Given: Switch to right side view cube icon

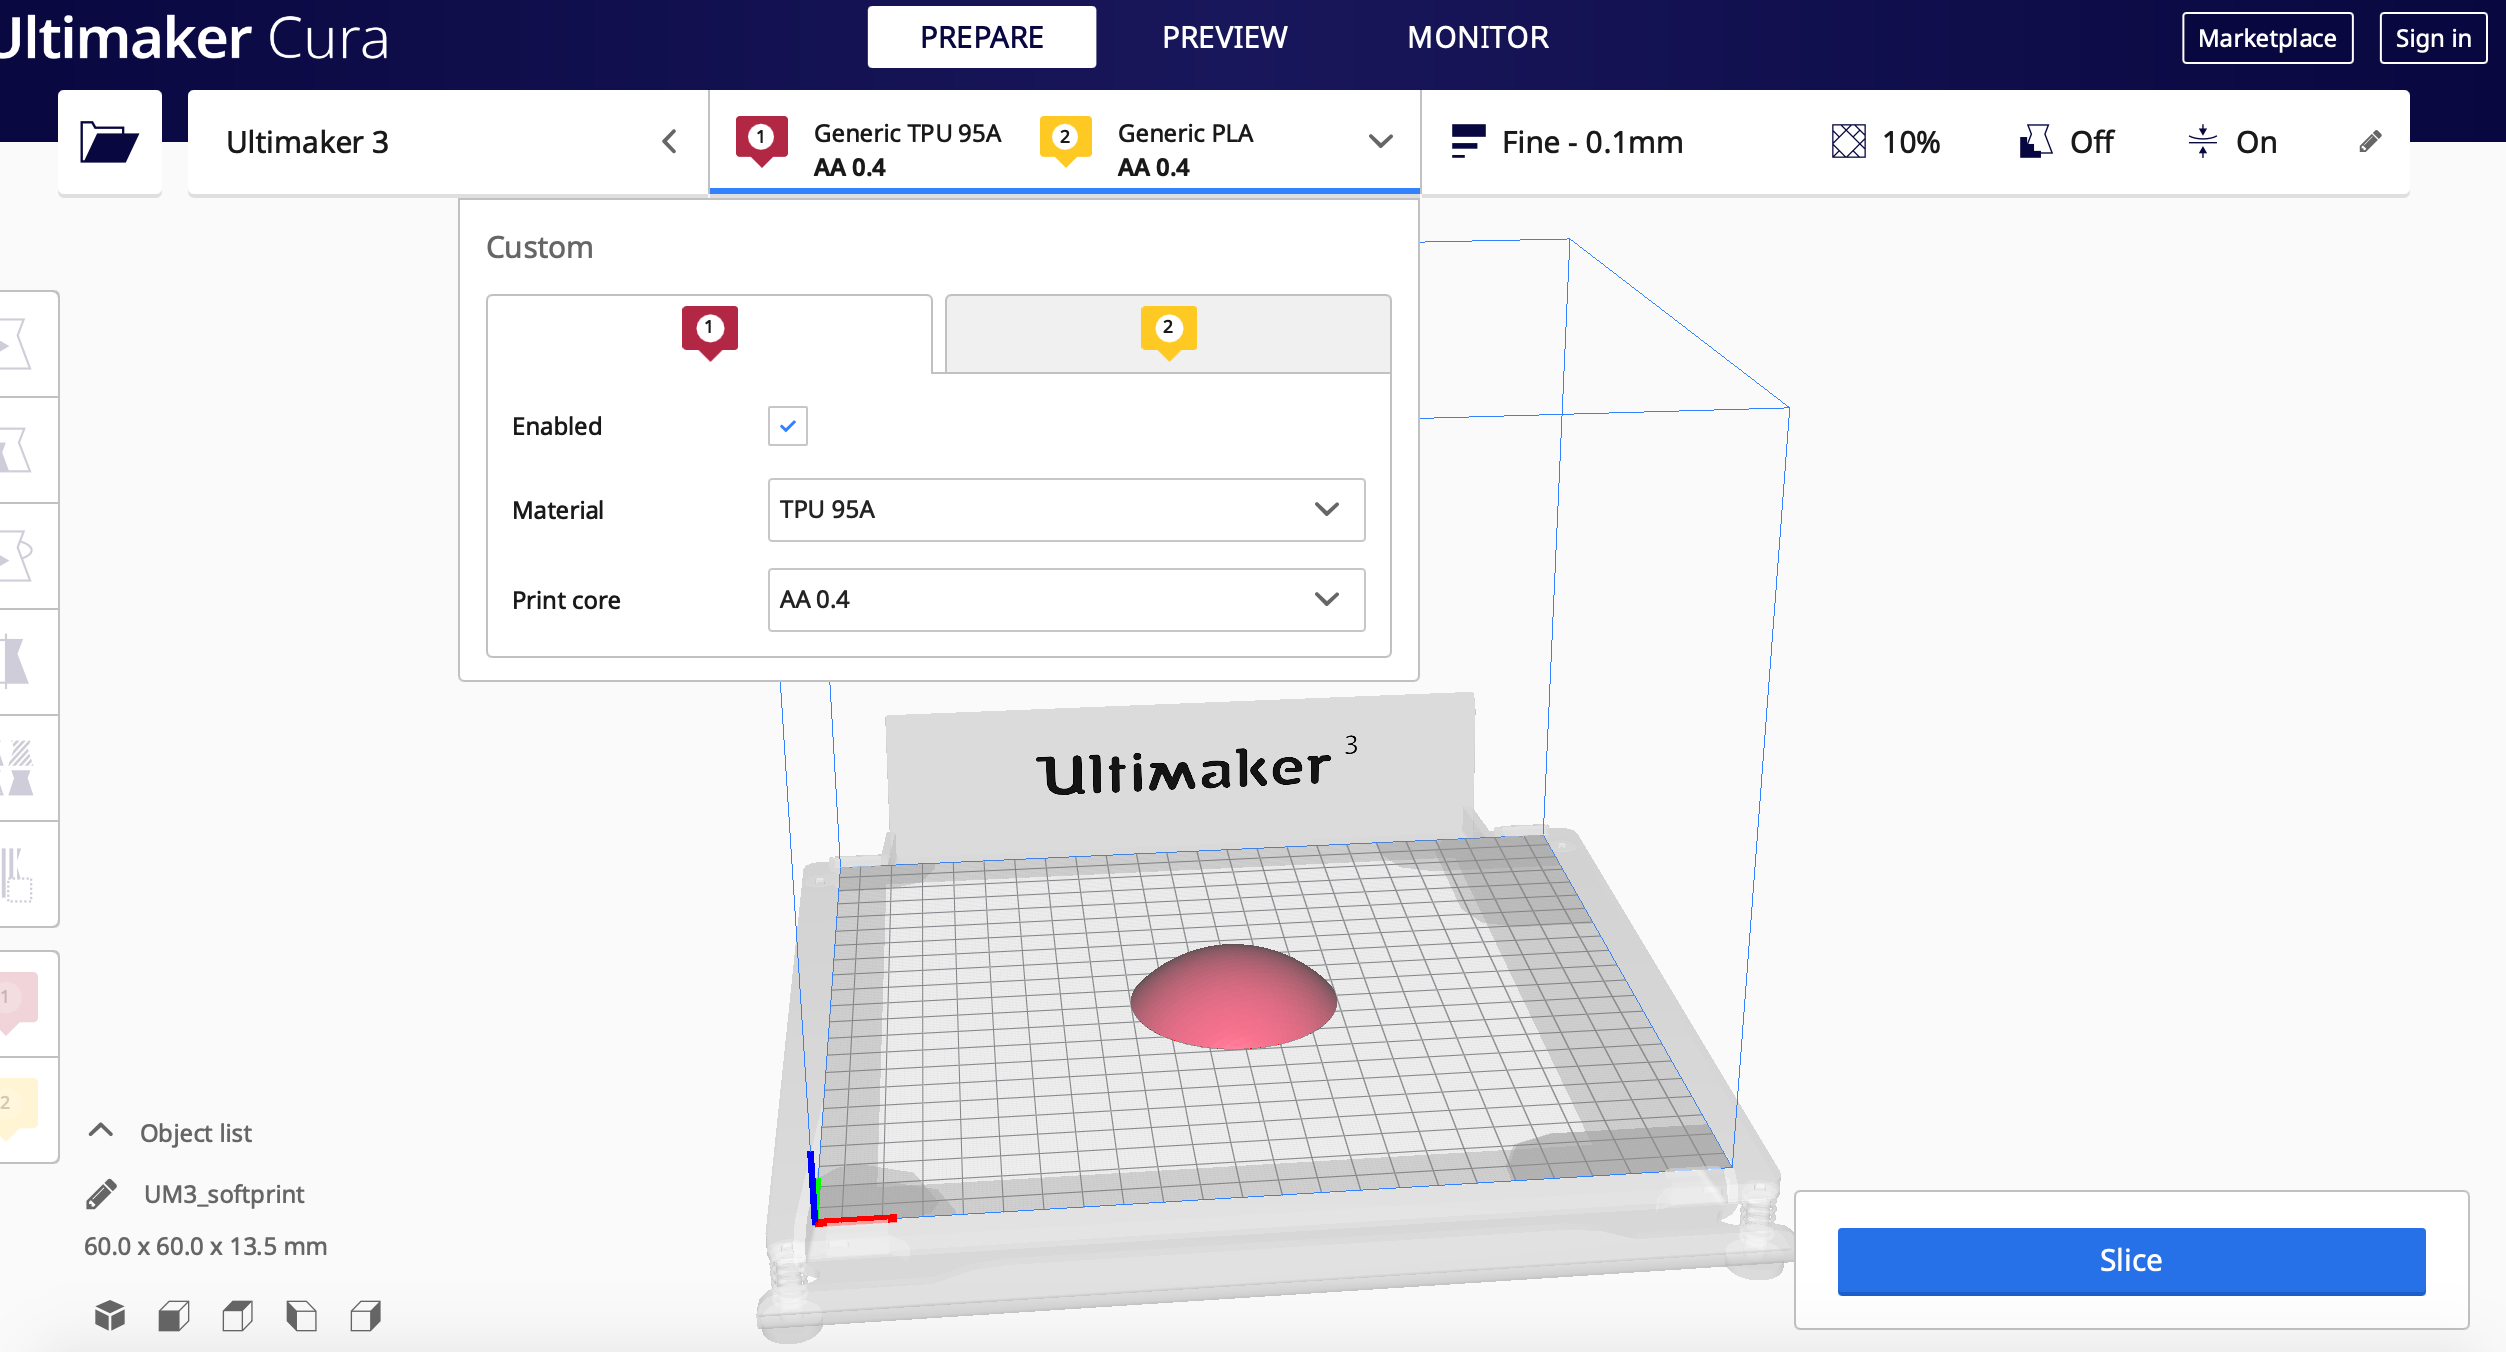Looking at the screenshot, I should (366, 1315).
